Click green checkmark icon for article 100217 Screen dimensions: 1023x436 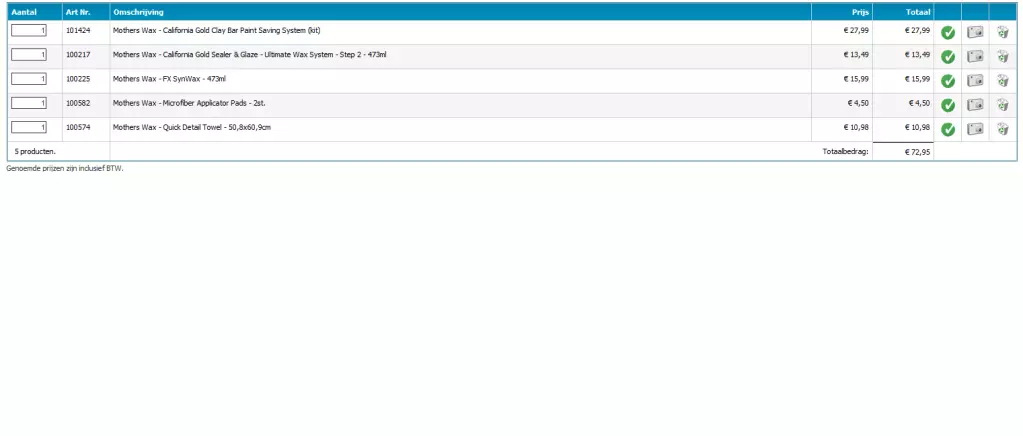pos(948,57)
